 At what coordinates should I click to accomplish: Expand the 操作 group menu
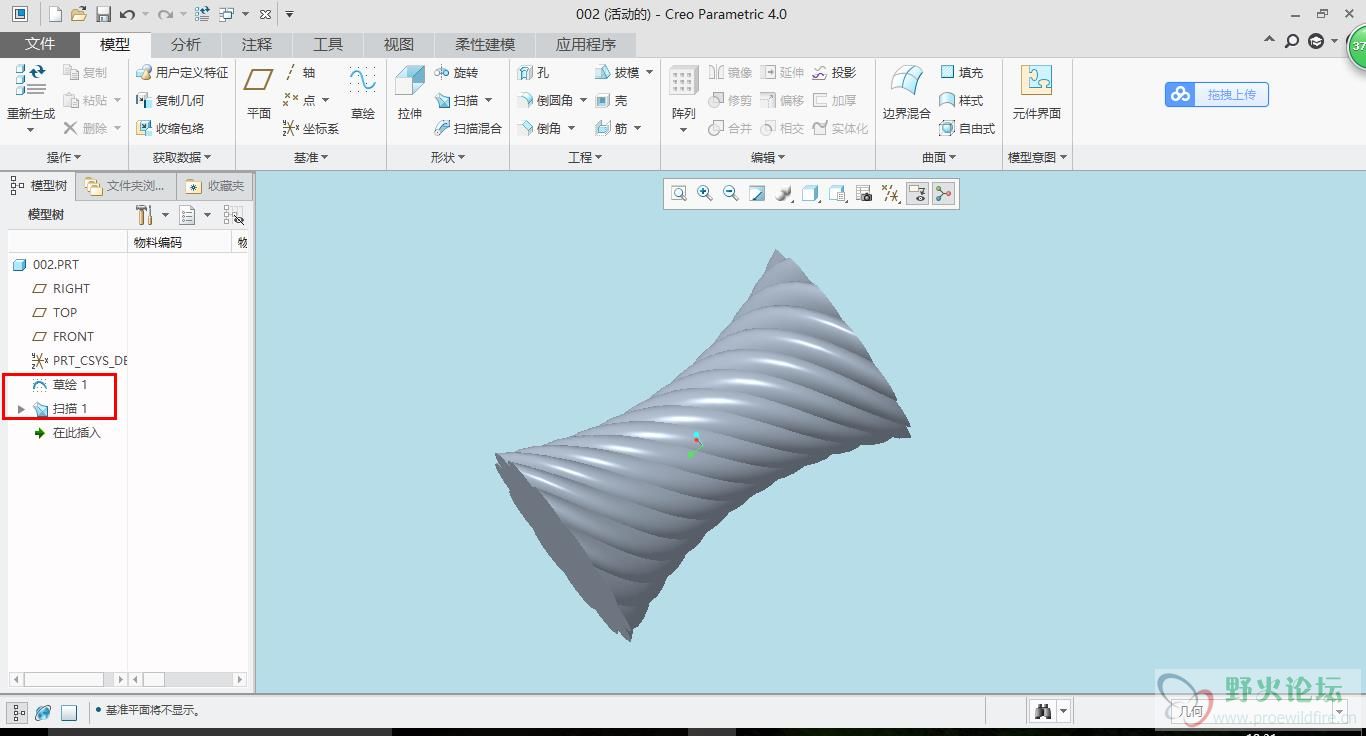tap(64, 157)
